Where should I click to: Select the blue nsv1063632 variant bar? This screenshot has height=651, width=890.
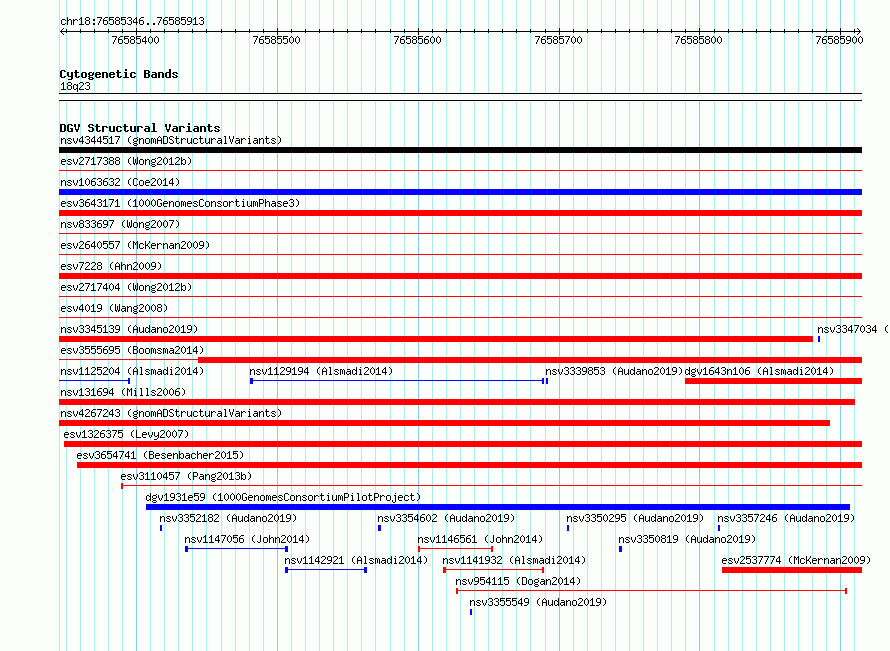[x=460, y=192]
